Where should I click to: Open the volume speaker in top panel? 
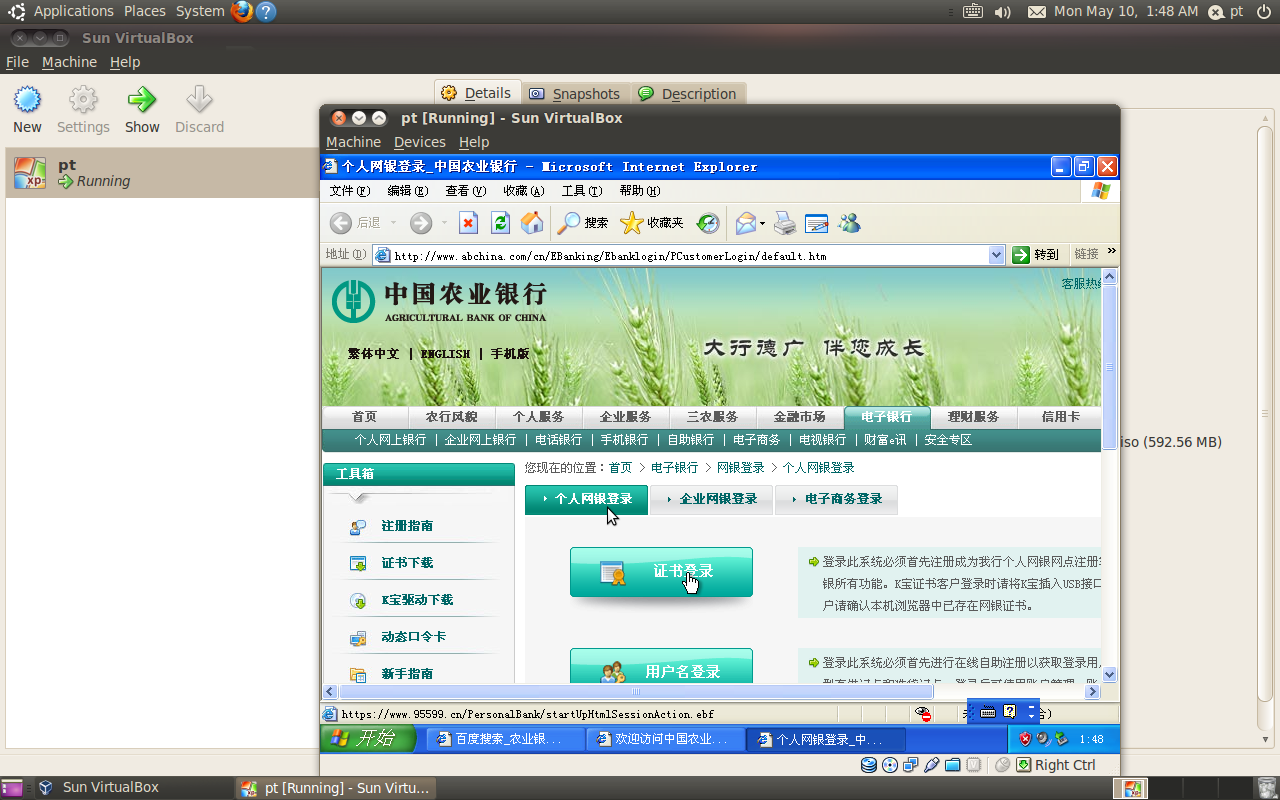pos(1003,12)
